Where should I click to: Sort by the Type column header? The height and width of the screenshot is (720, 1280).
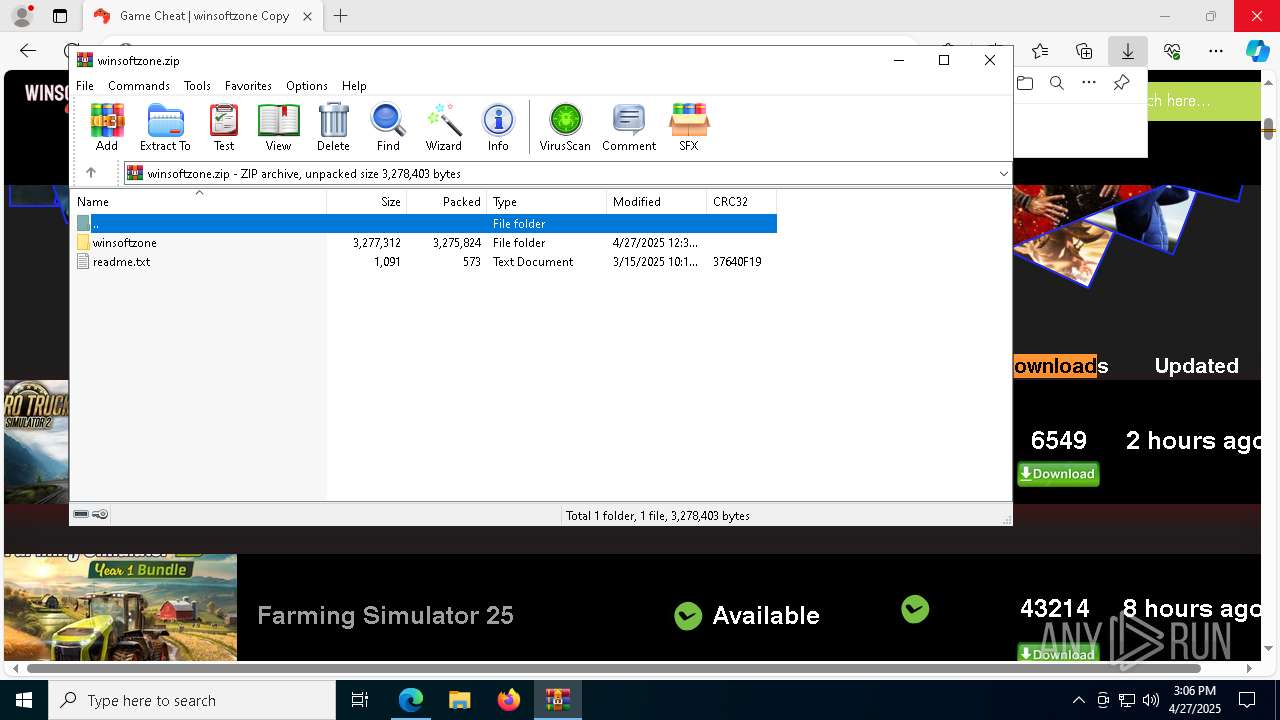(546, 202)
